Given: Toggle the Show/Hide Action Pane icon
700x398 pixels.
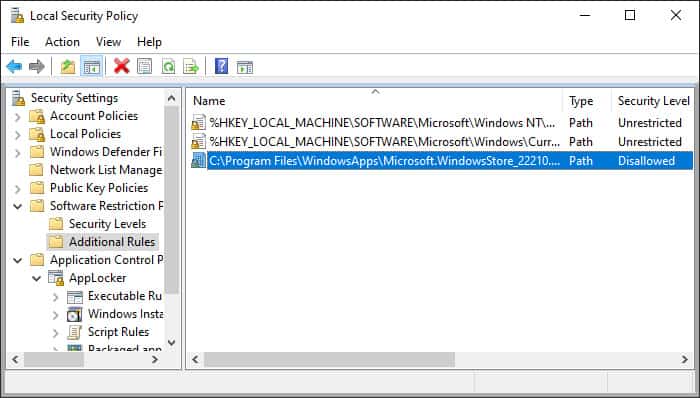Looking at the screenshot, I should coord(245,67).
